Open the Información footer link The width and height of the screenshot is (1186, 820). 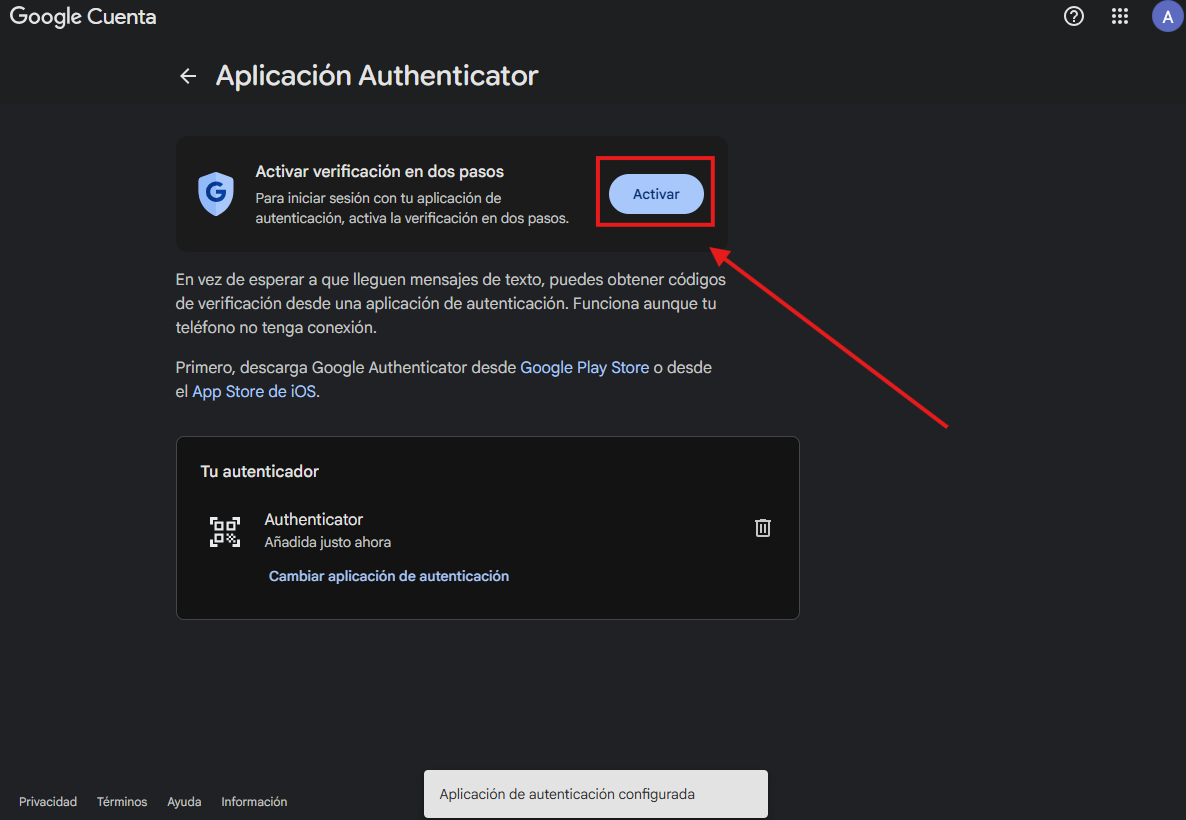point(254,802)
